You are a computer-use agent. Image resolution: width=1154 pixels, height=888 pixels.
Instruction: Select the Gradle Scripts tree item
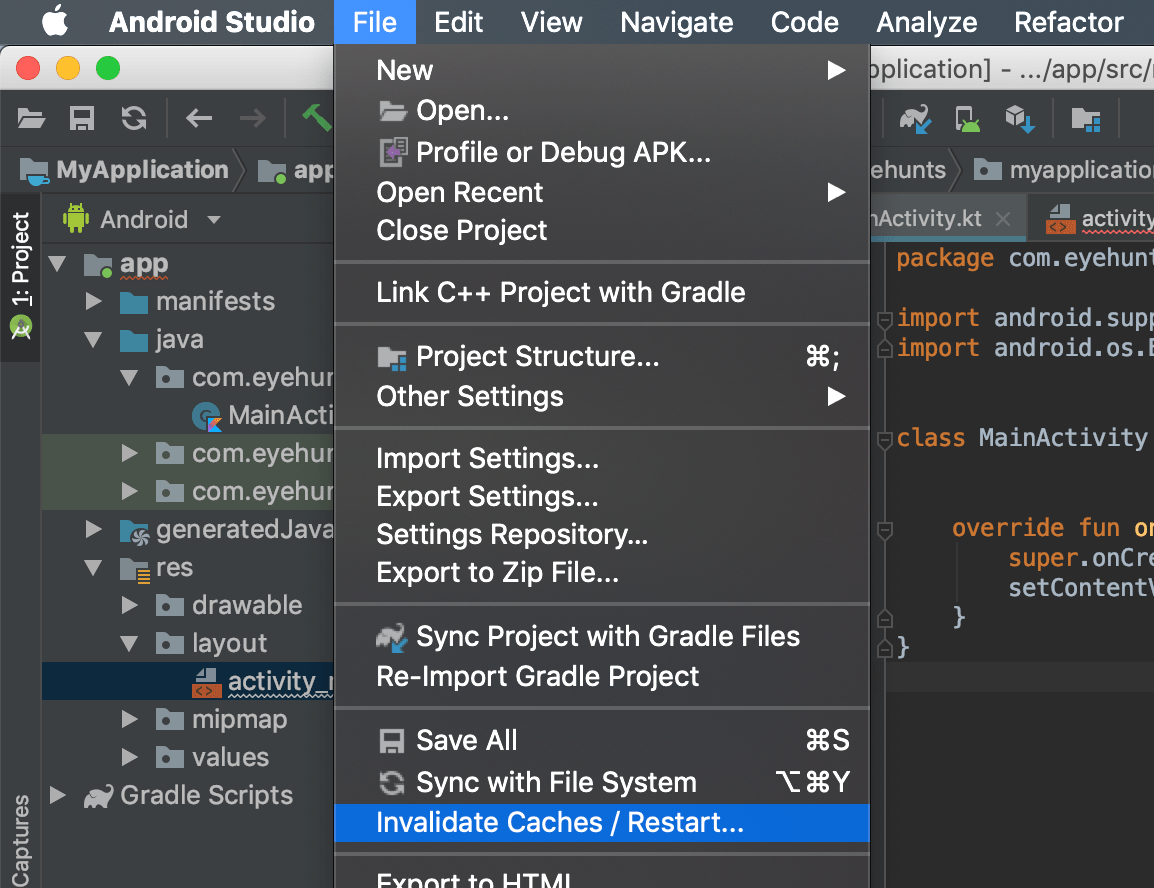coord(205,795)
